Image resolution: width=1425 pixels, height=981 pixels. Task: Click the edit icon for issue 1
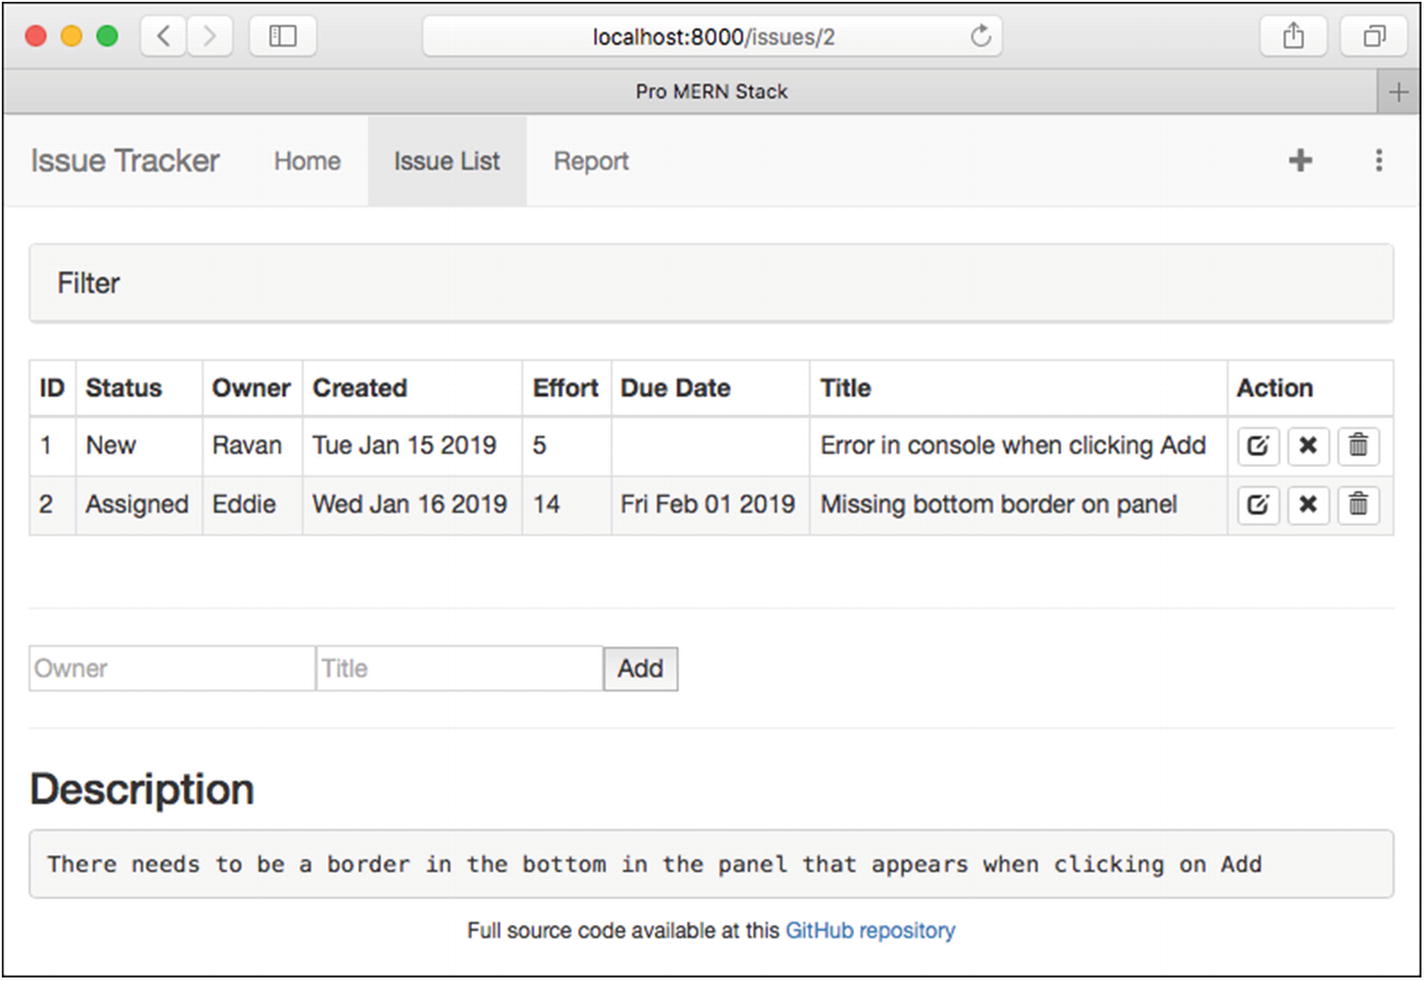coord(1258,446)
